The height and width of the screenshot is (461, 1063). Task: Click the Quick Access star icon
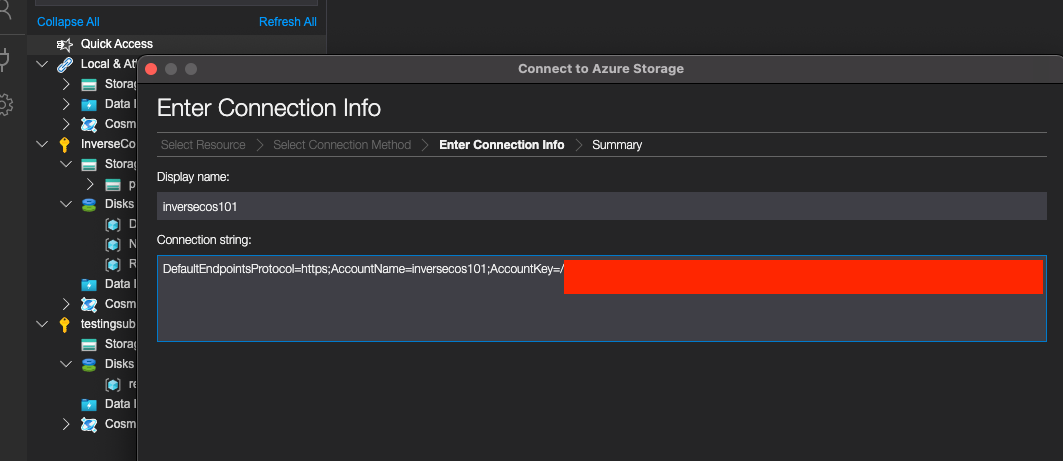[64, 44]
